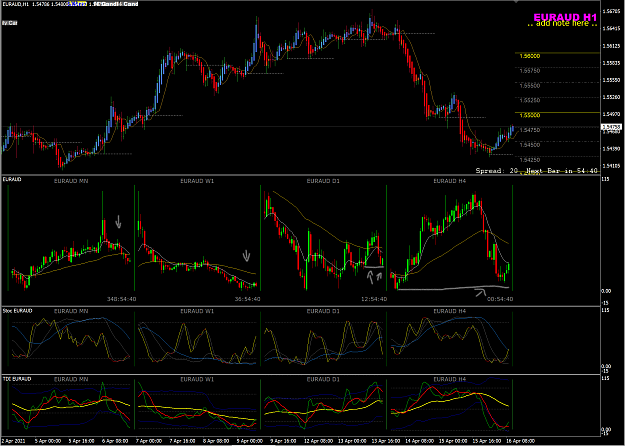Select the yellow 1.56000 level label

pos(530,56)
